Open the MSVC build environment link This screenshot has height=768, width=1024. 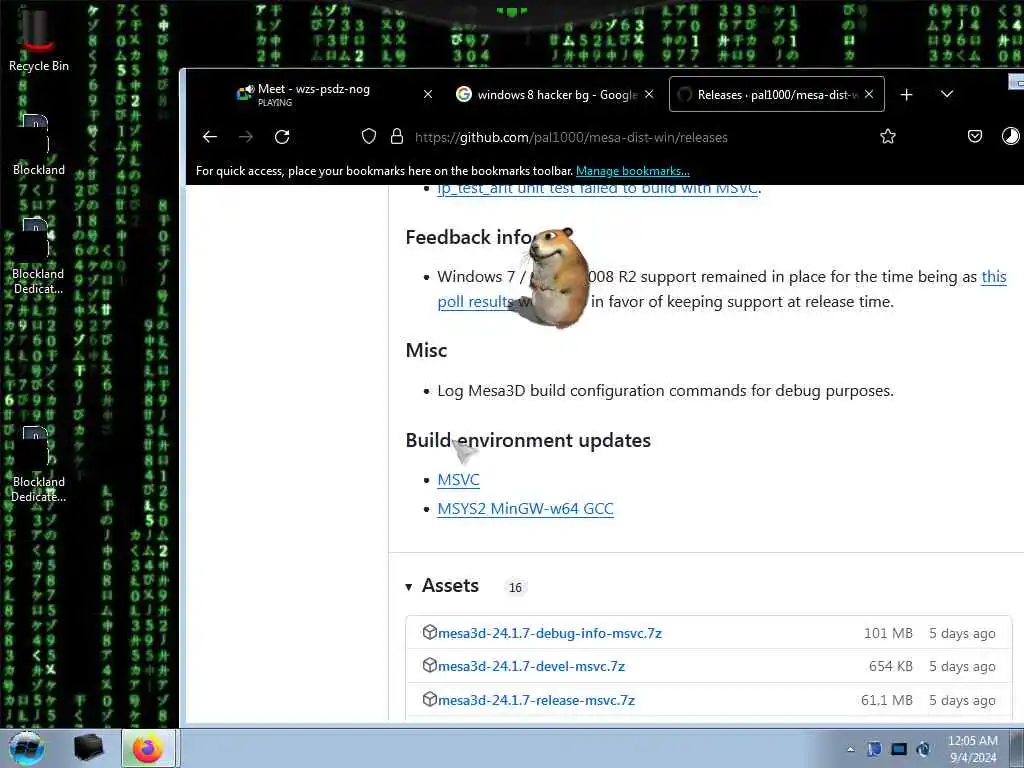coord(458,480)
